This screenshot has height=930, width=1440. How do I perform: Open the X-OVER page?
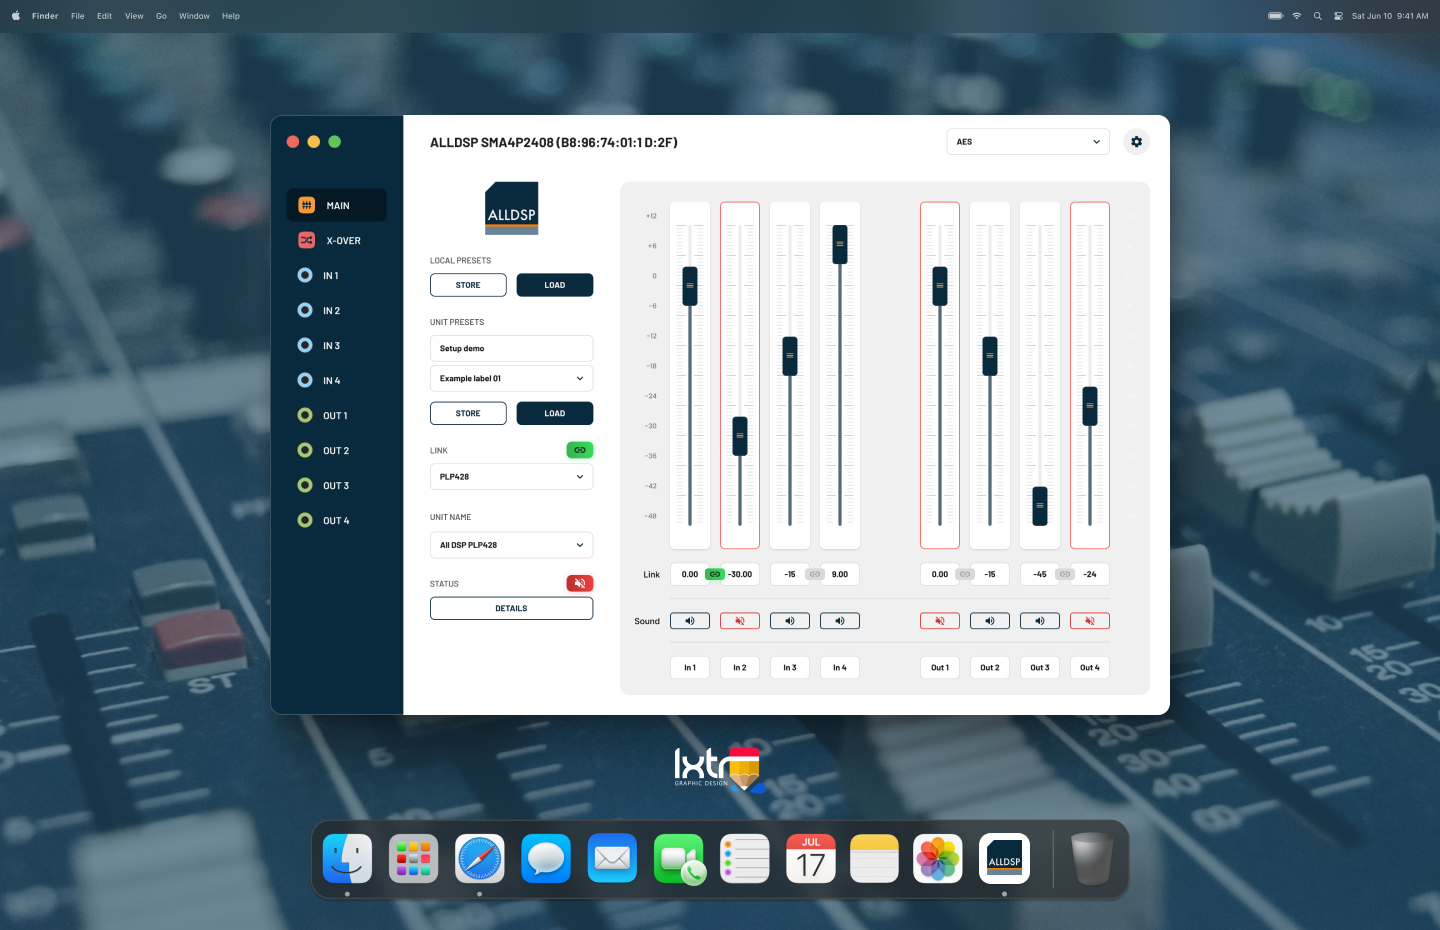(x=337, y=241)
